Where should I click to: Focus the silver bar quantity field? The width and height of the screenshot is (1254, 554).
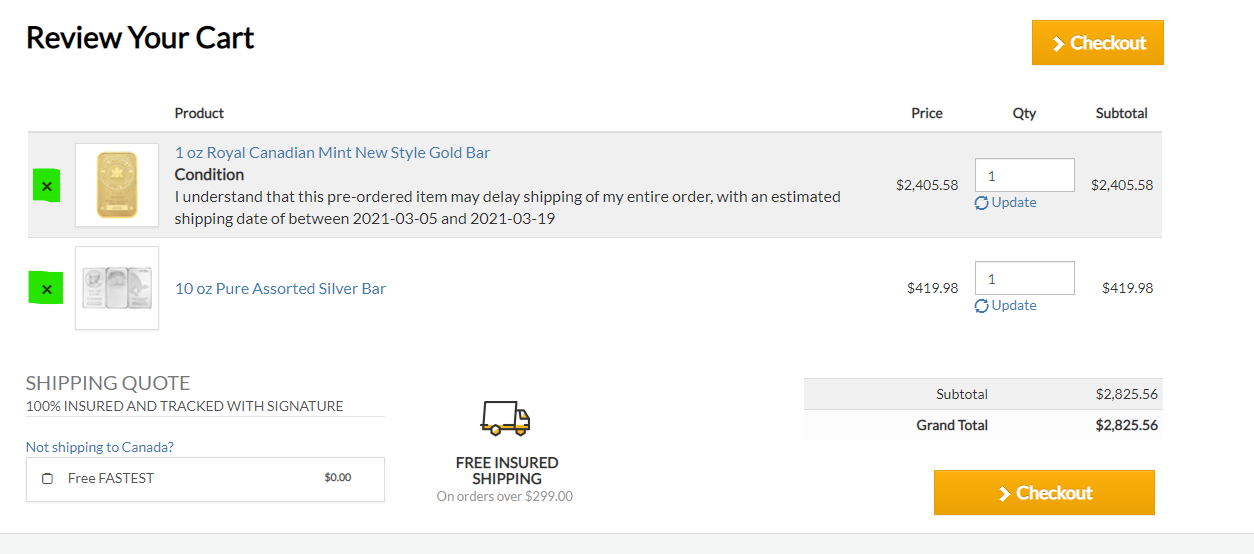[1025, 278]
